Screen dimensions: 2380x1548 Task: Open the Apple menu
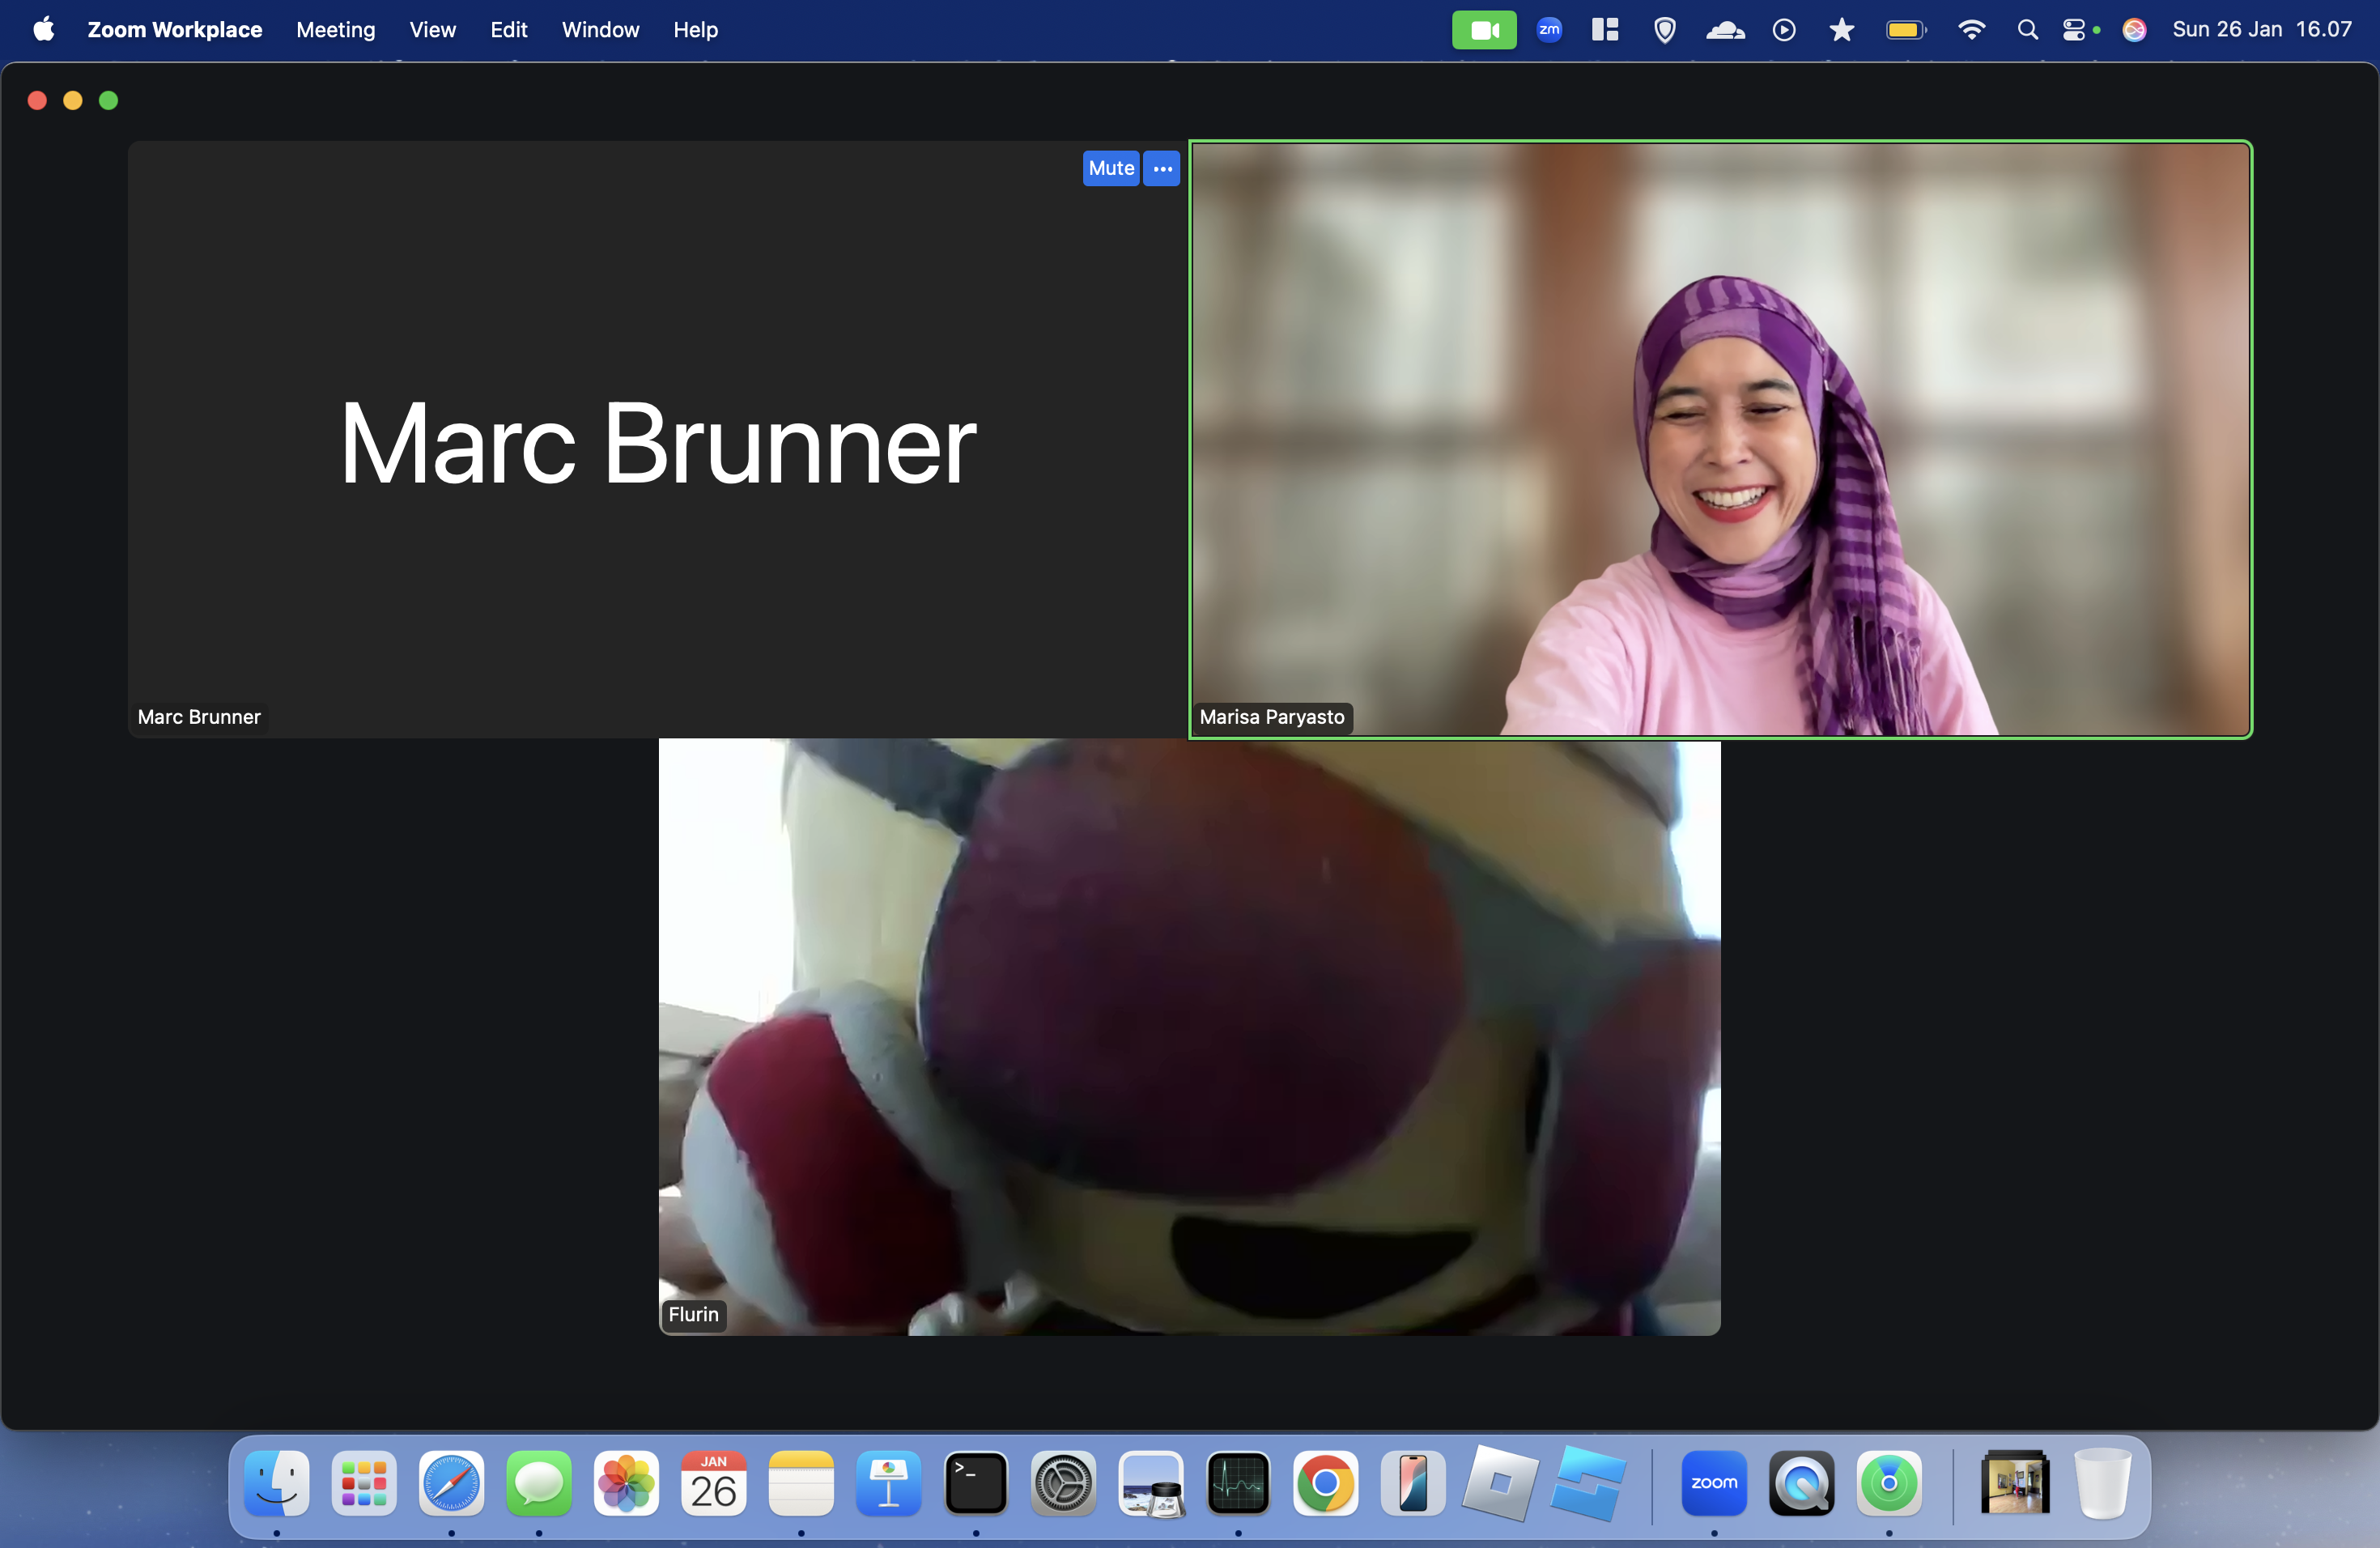pyautogui.click(x=44, y=30)
